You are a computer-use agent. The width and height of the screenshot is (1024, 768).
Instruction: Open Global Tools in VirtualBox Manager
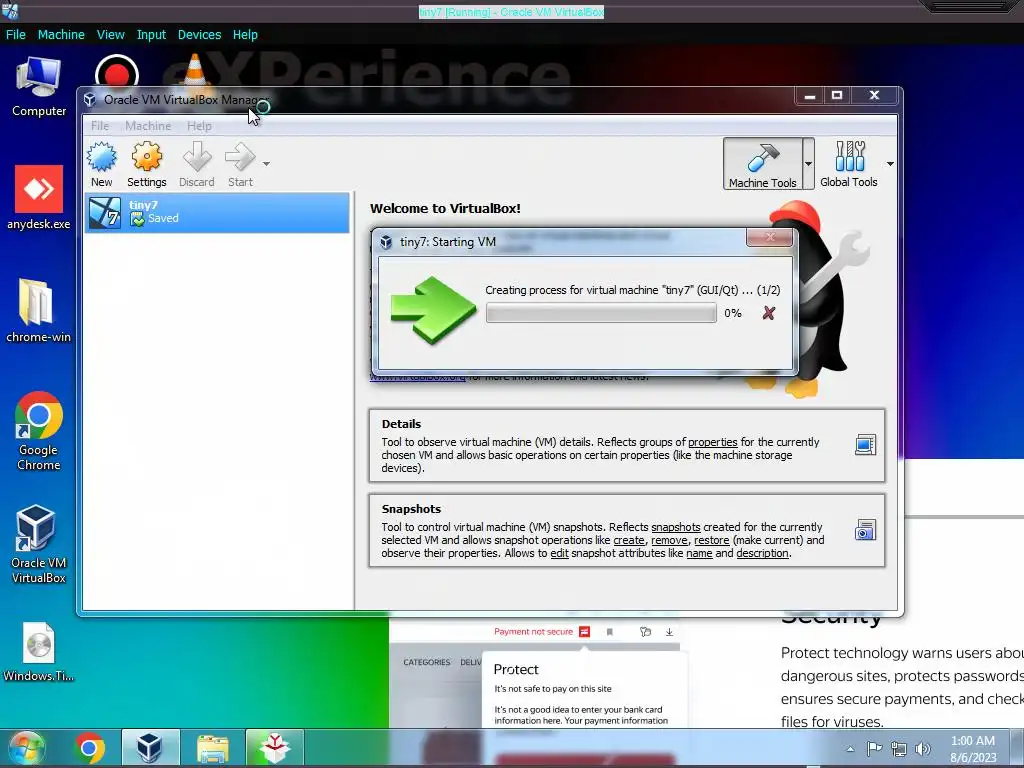click(x=849, y=164)
